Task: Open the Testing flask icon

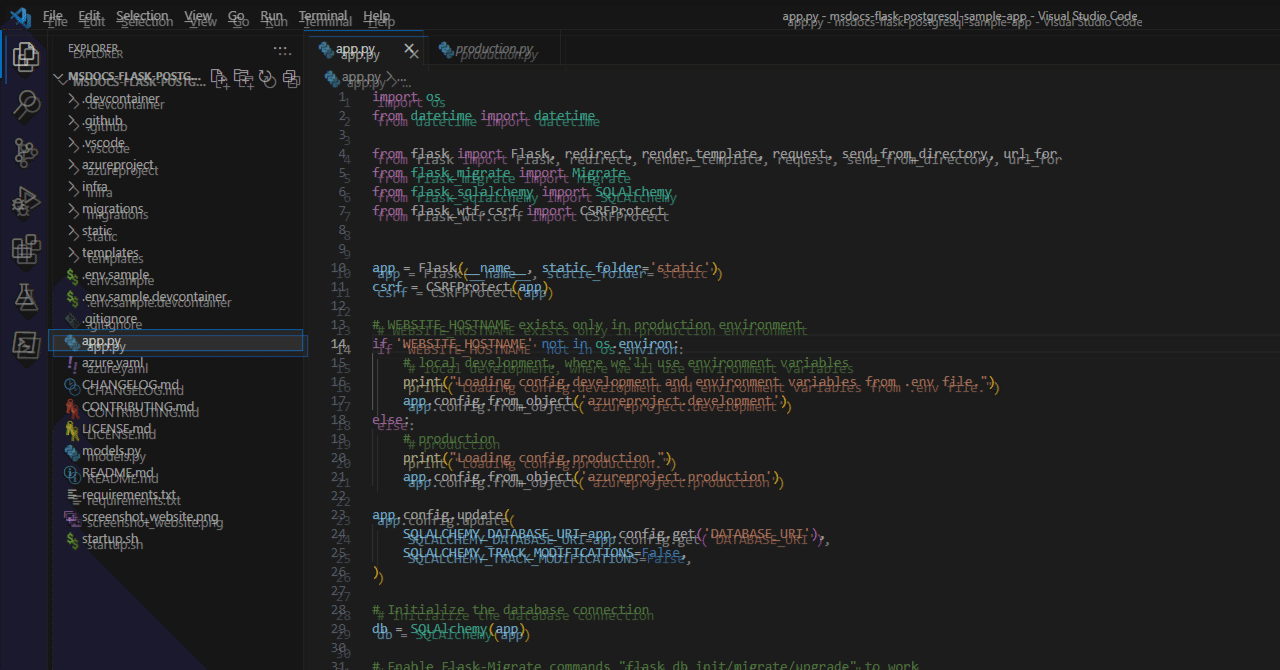Action: [26, 297]
